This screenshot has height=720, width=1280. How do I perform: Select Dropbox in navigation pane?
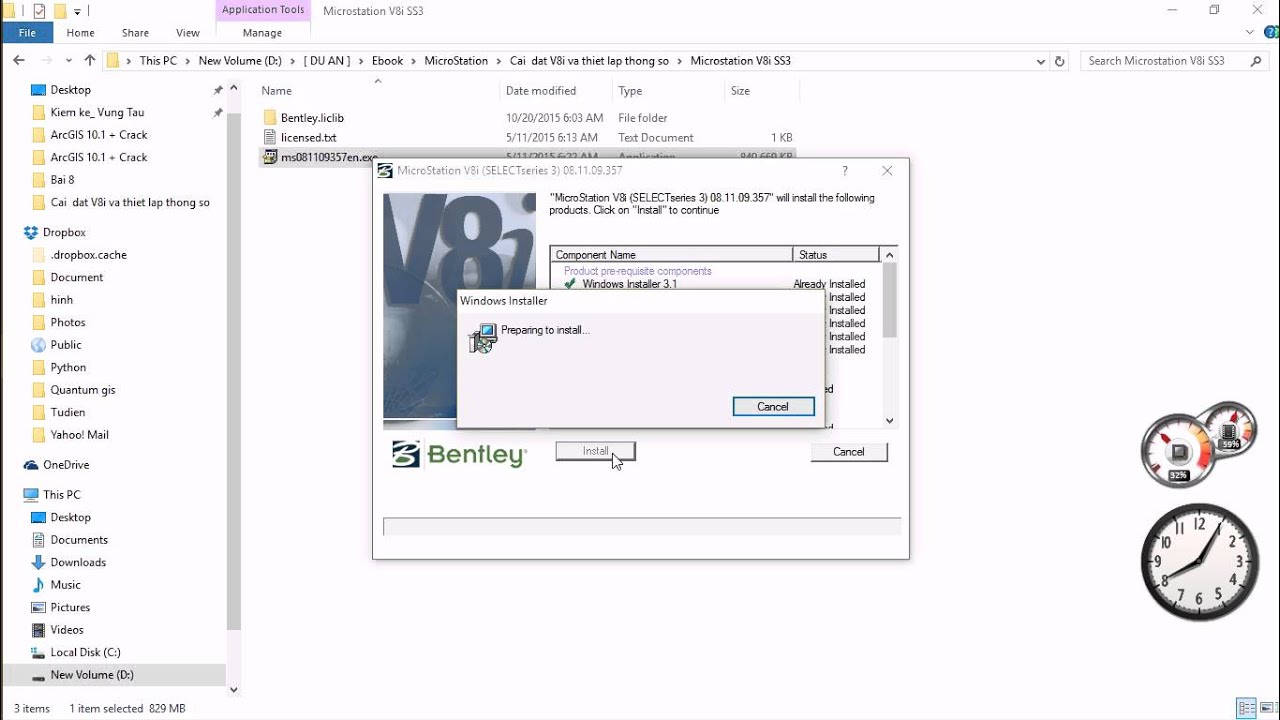click(x=64, y=233)
